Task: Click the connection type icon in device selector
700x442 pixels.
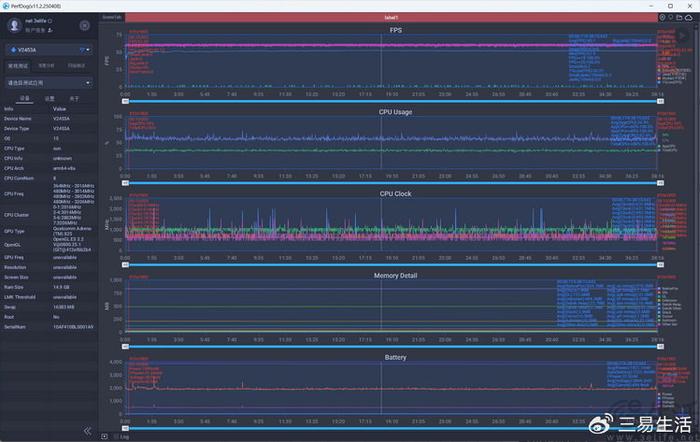Action: click(x=82, y=50)
